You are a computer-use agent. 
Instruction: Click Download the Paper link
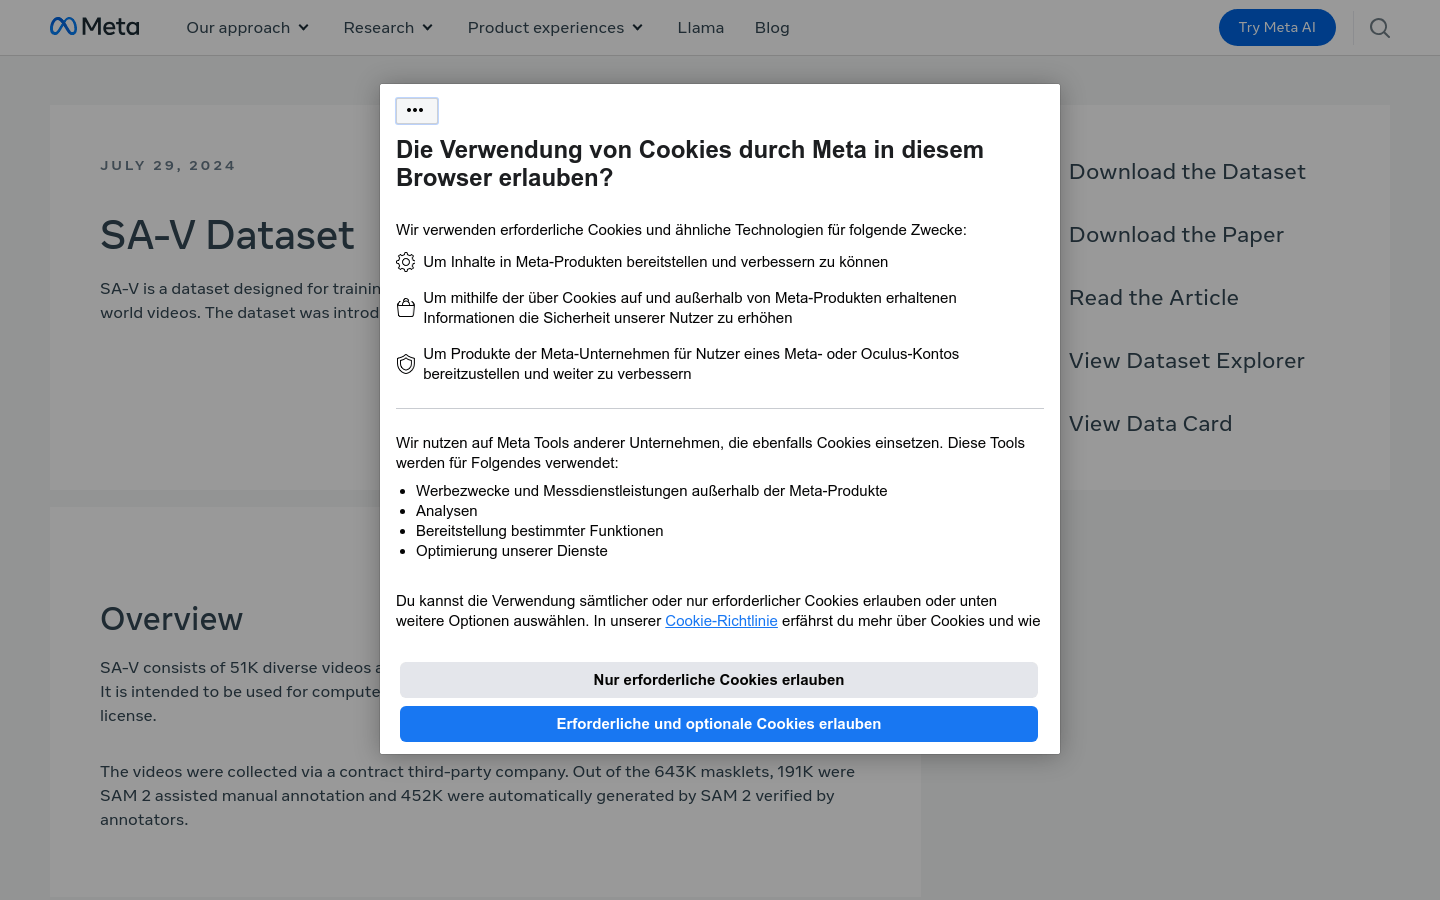click(x=1176, y=235)
